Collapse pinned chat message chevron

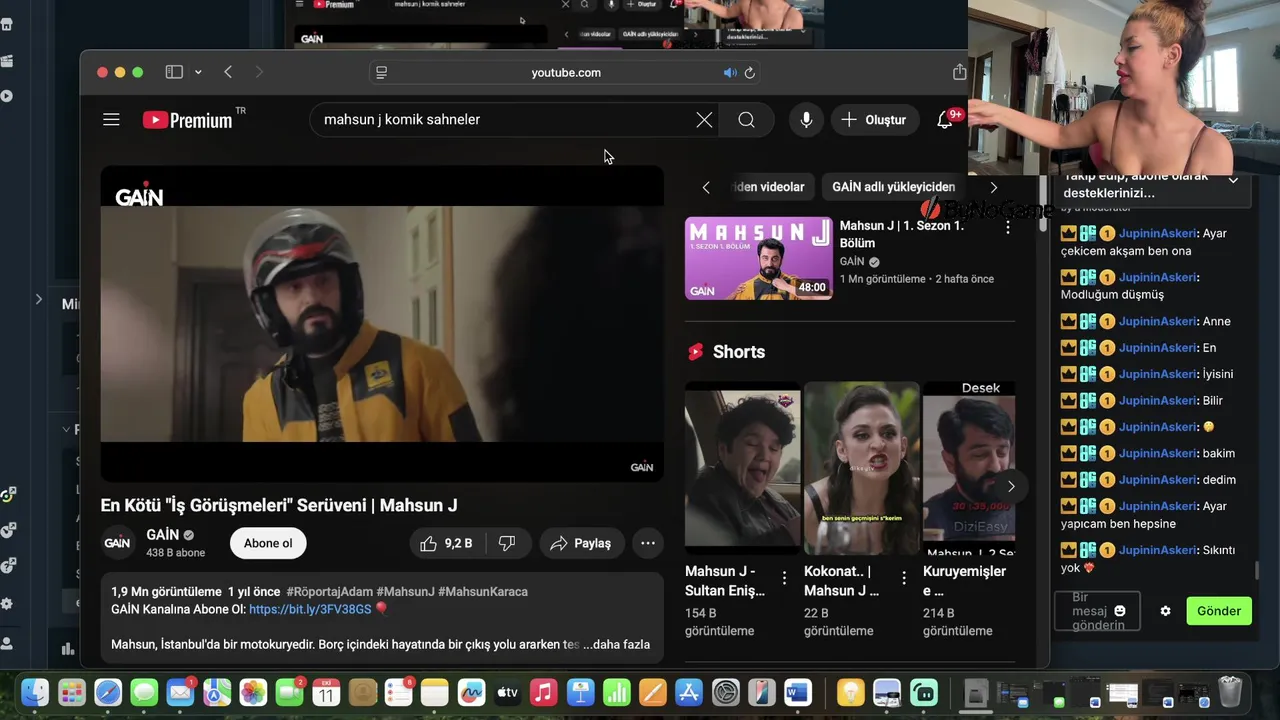tap(1233, 181)
